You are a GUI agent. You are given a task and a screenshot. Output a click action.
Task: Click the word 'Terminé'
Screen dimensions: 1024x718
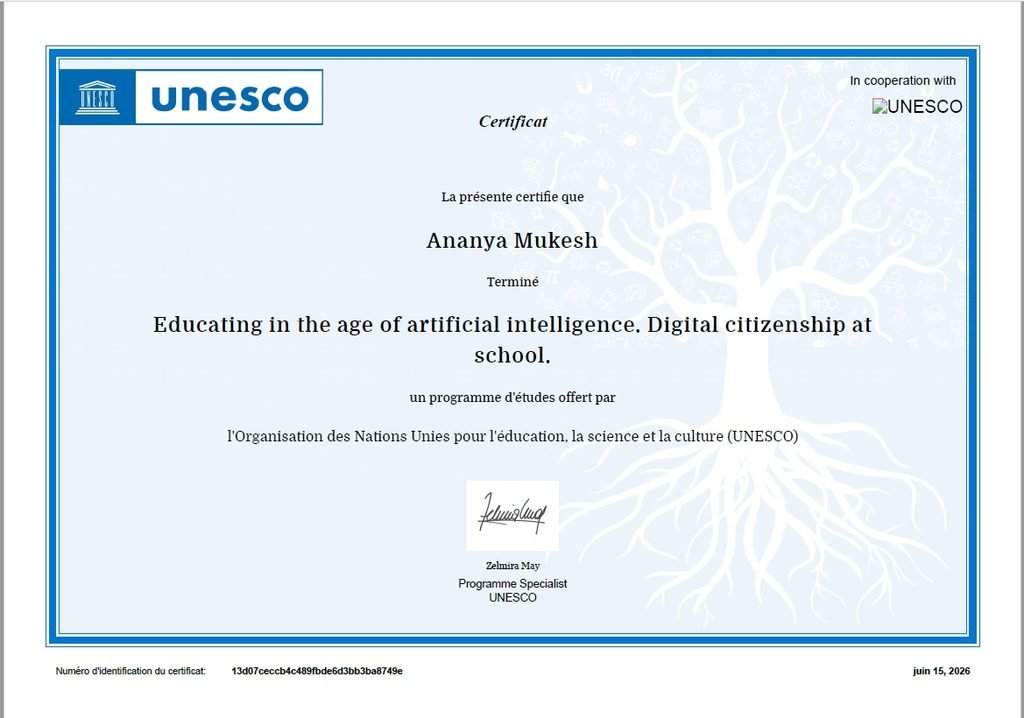click(513, 282)
